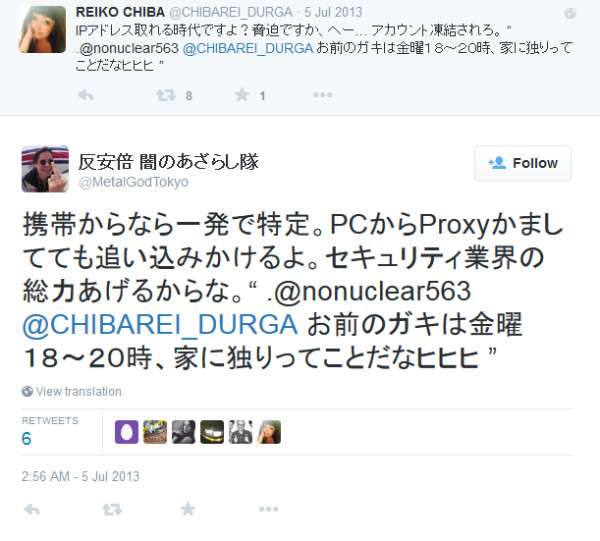This screenshot has width=600, height=541.
Task: Open the @CHIBAREI_DURGA mention in the main tweet
Action: [x=160, y=325]
